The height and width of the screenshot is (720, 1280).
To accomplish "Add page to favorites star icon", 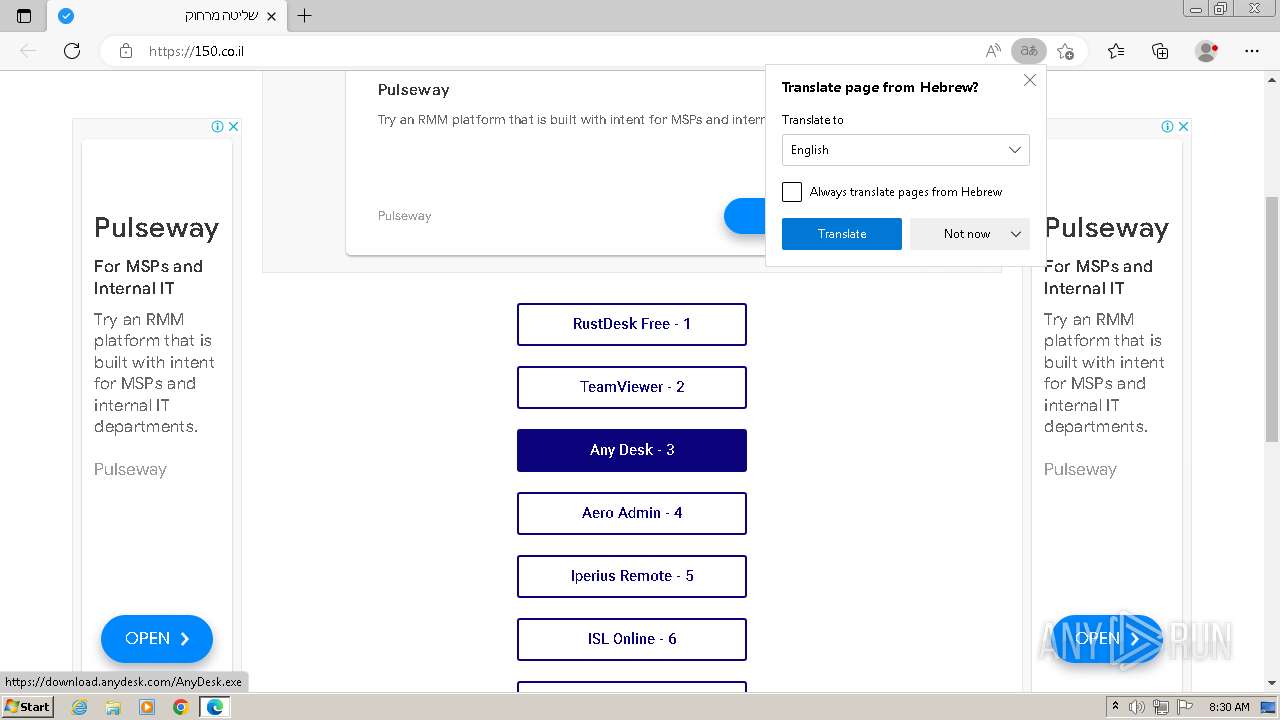I will (x=1066, y=51).
